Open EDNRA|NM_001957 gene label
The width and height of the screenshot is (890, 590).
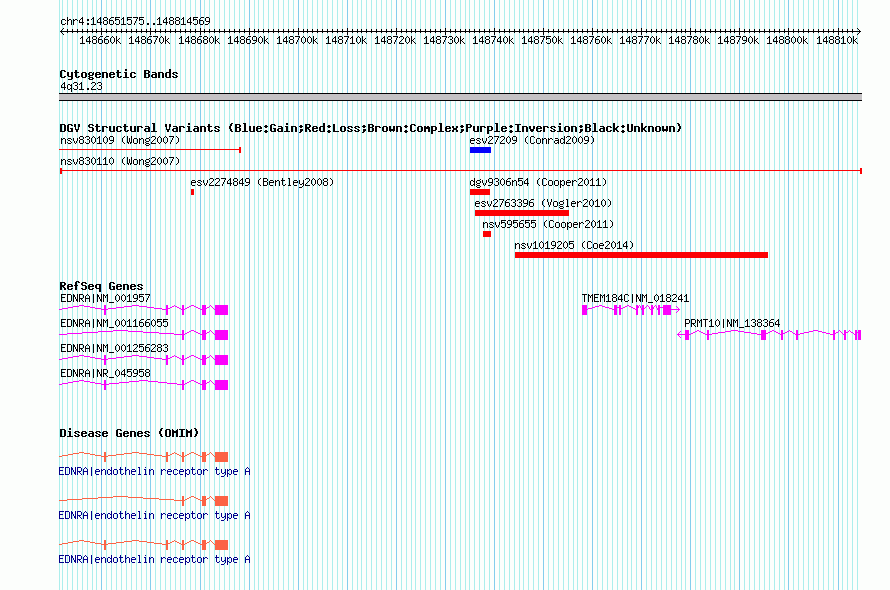point(105,298)
